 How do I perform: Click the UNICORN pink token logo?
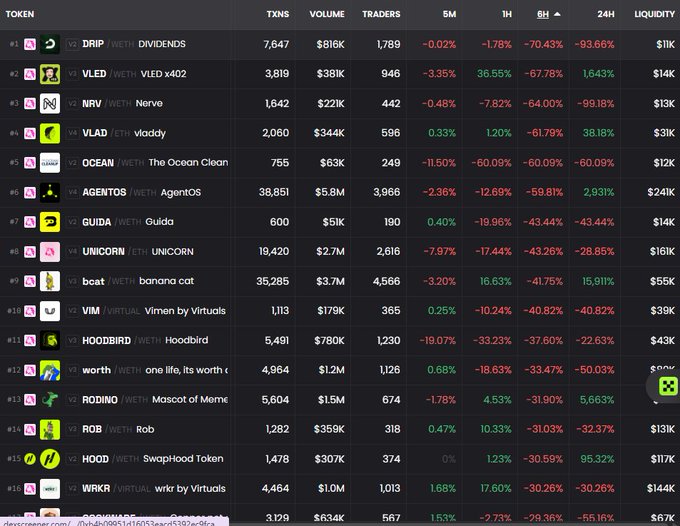click(50, 252)
